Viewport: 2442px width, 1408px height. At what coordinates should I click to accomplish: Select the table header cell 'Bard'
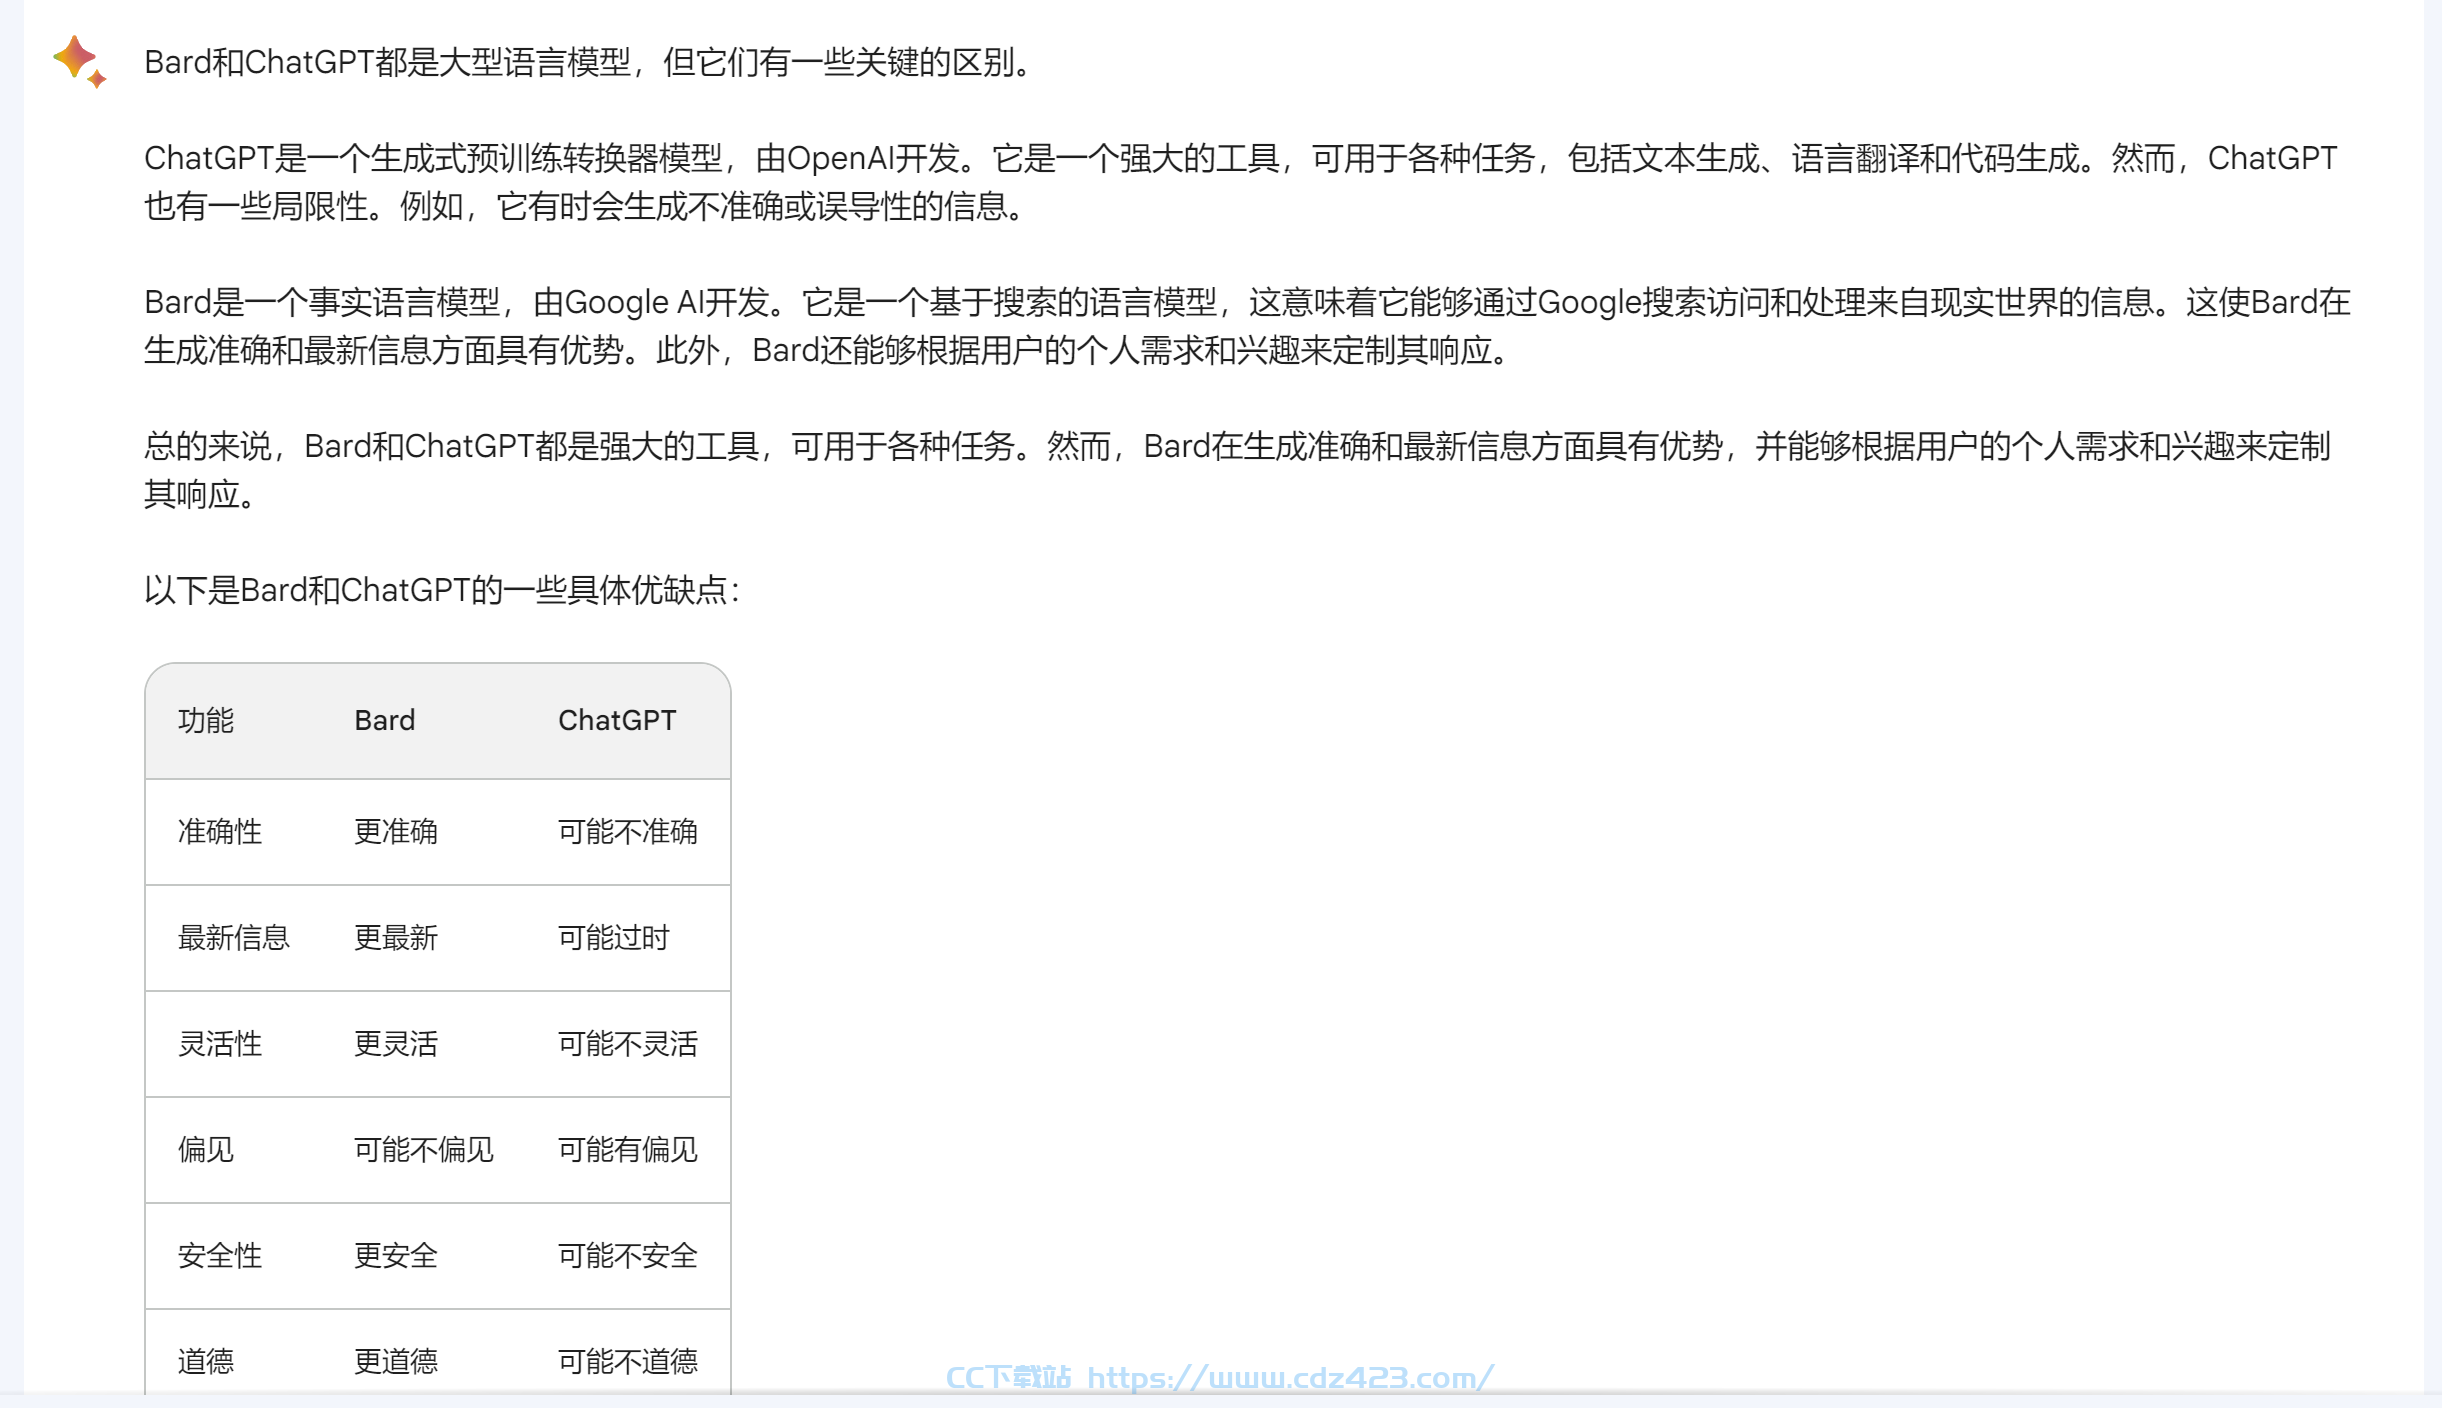click(x=385, y=720)
